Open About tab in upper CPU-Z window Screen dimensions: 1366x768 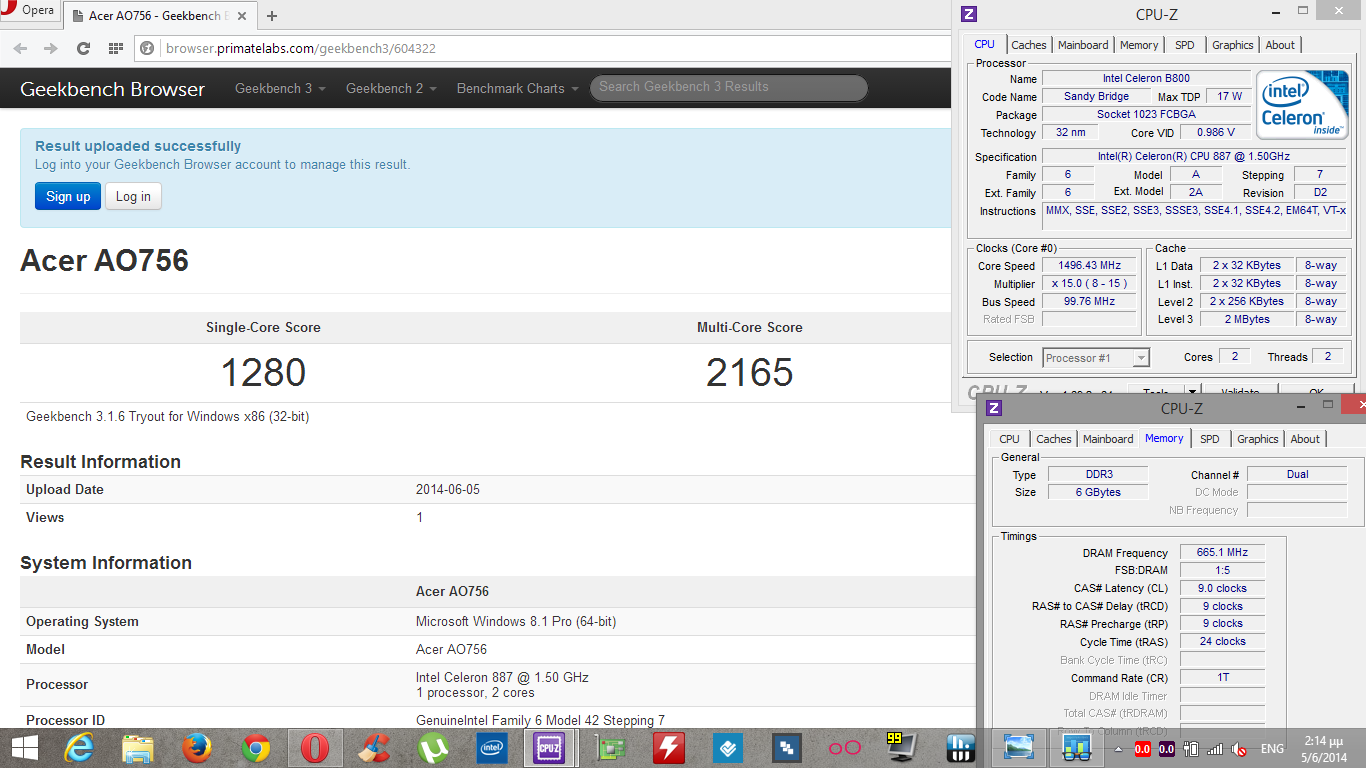1280,45
